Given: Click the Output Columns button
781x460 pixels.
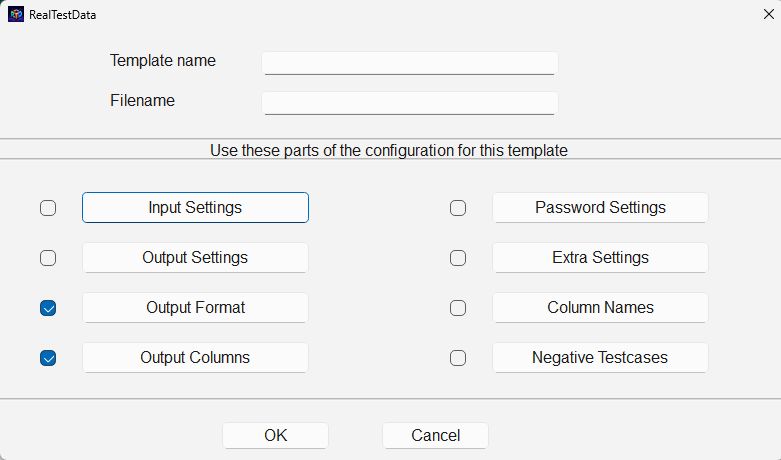Looking at the screenshot, I should (x=195, y=358).
